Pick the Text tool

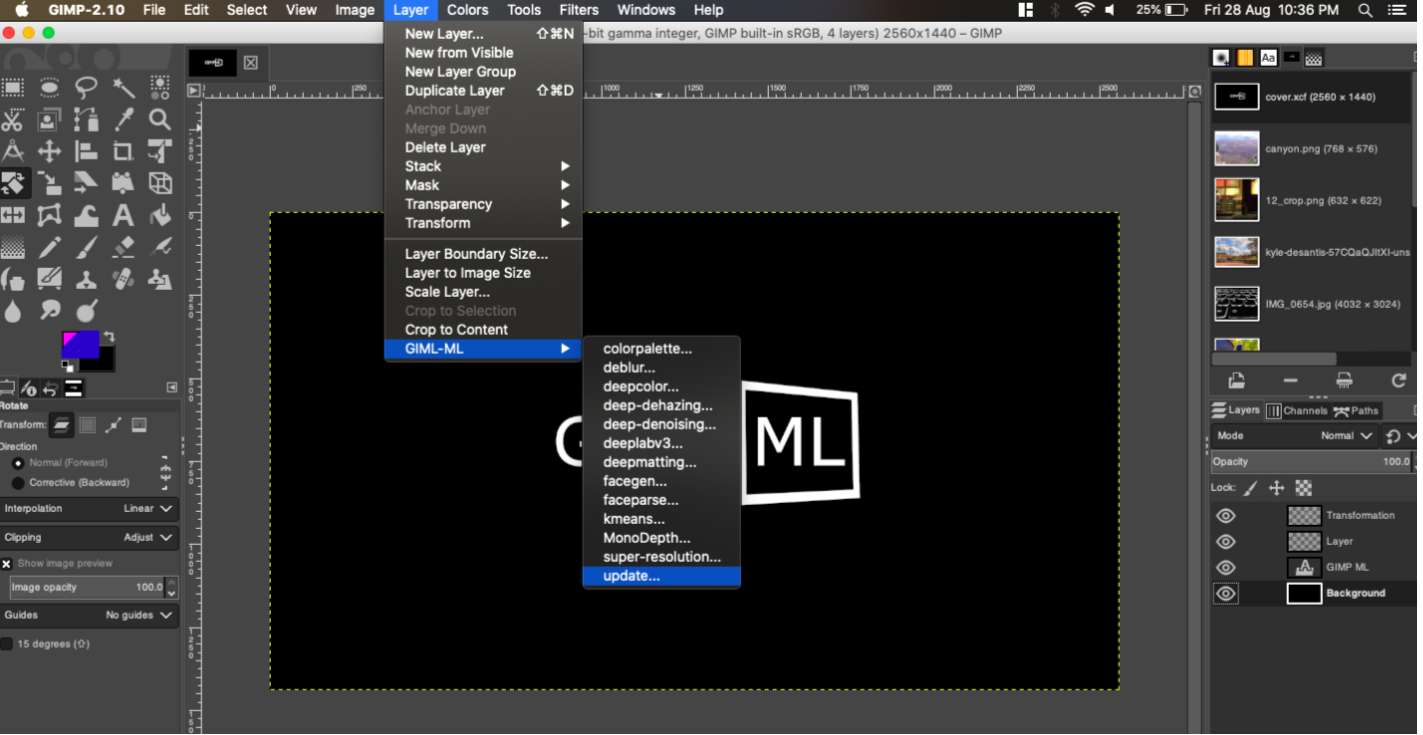[123, 215]
